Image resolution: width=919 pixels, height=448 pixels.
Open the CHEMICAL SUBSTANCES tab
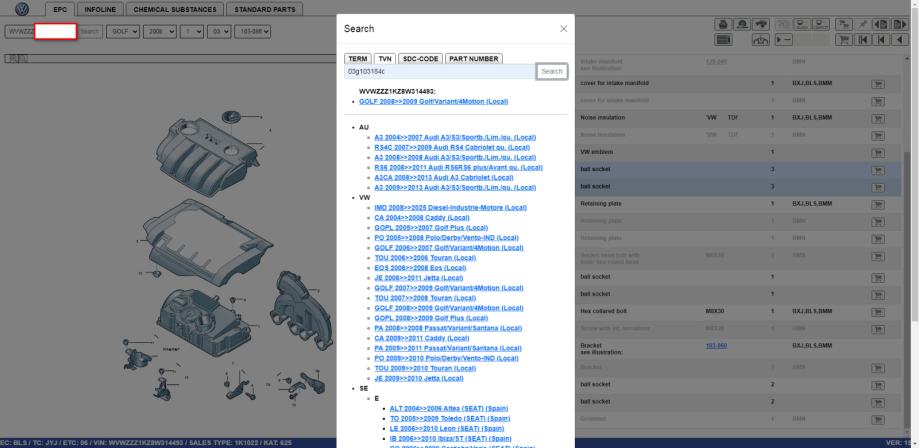click(175, 9)
